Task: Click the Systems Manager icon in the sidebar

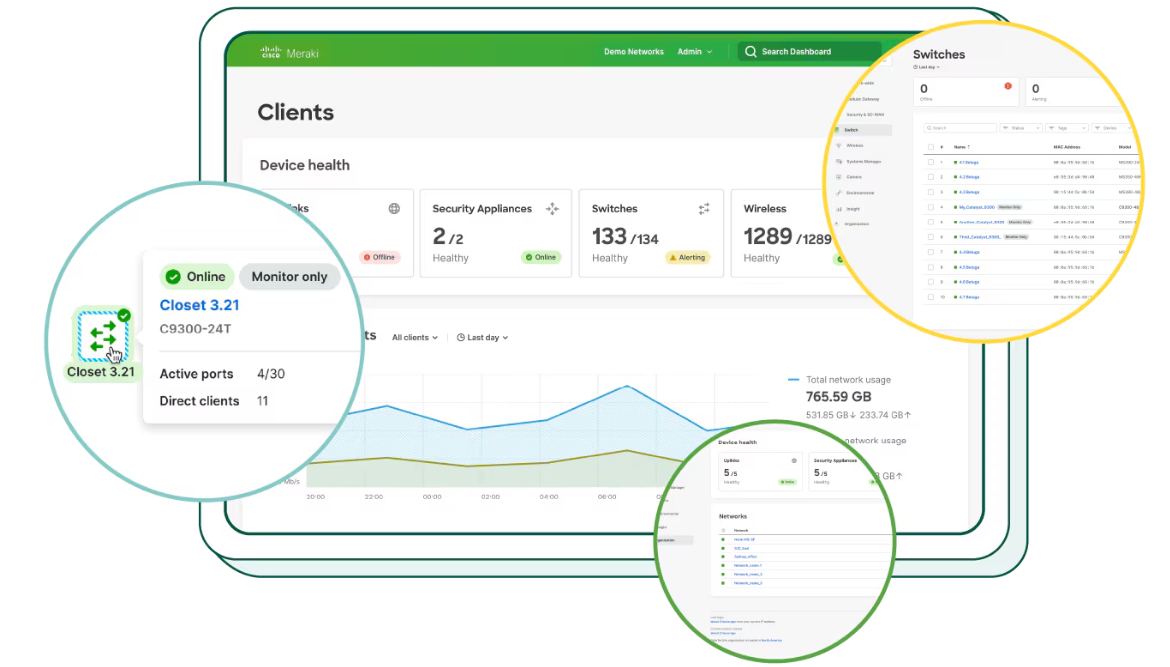Action: pos(839,161)
